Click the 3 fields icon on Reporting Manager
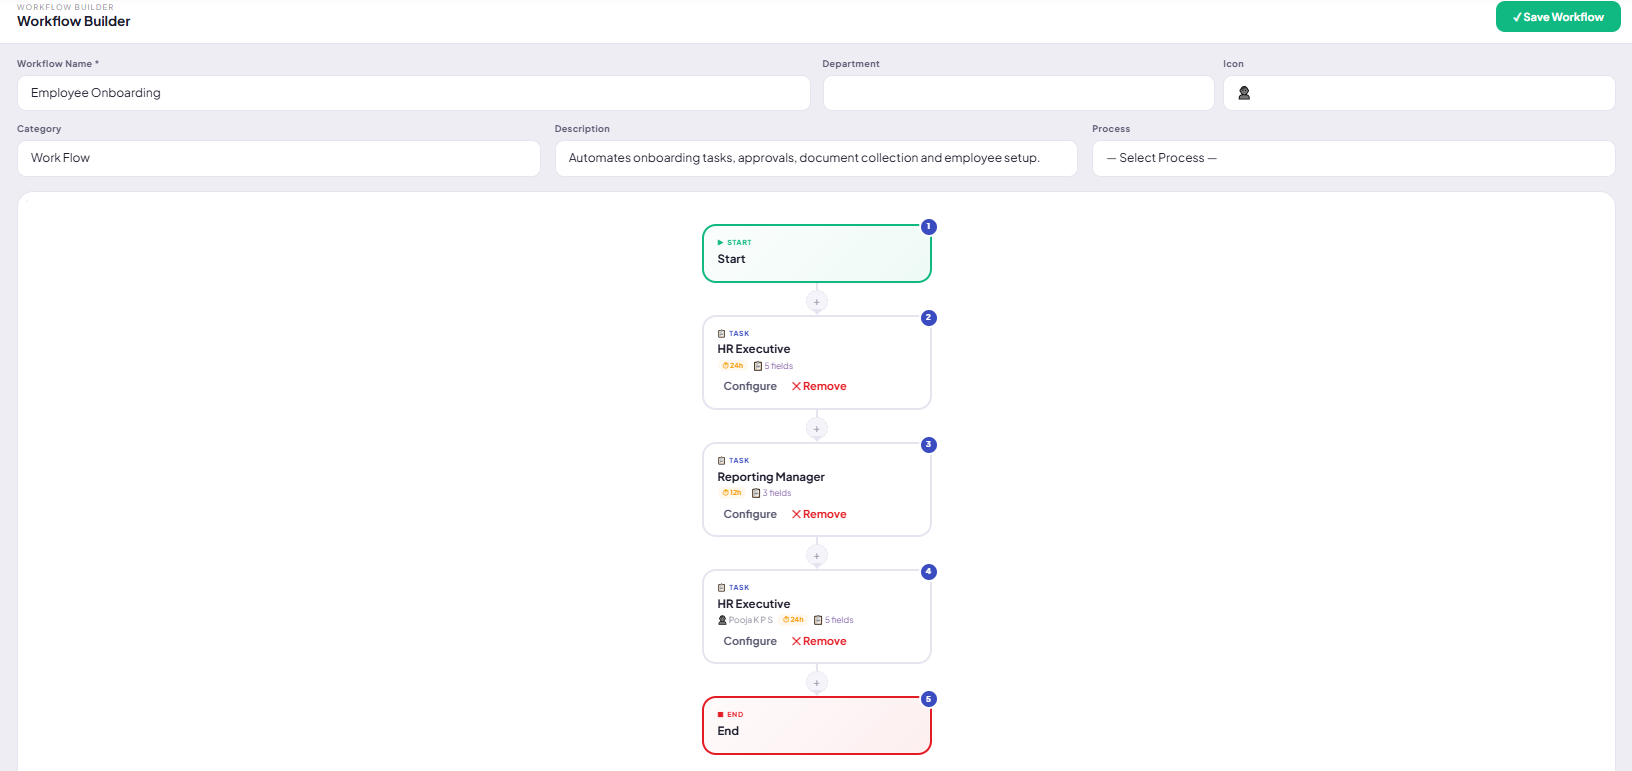 756,493
